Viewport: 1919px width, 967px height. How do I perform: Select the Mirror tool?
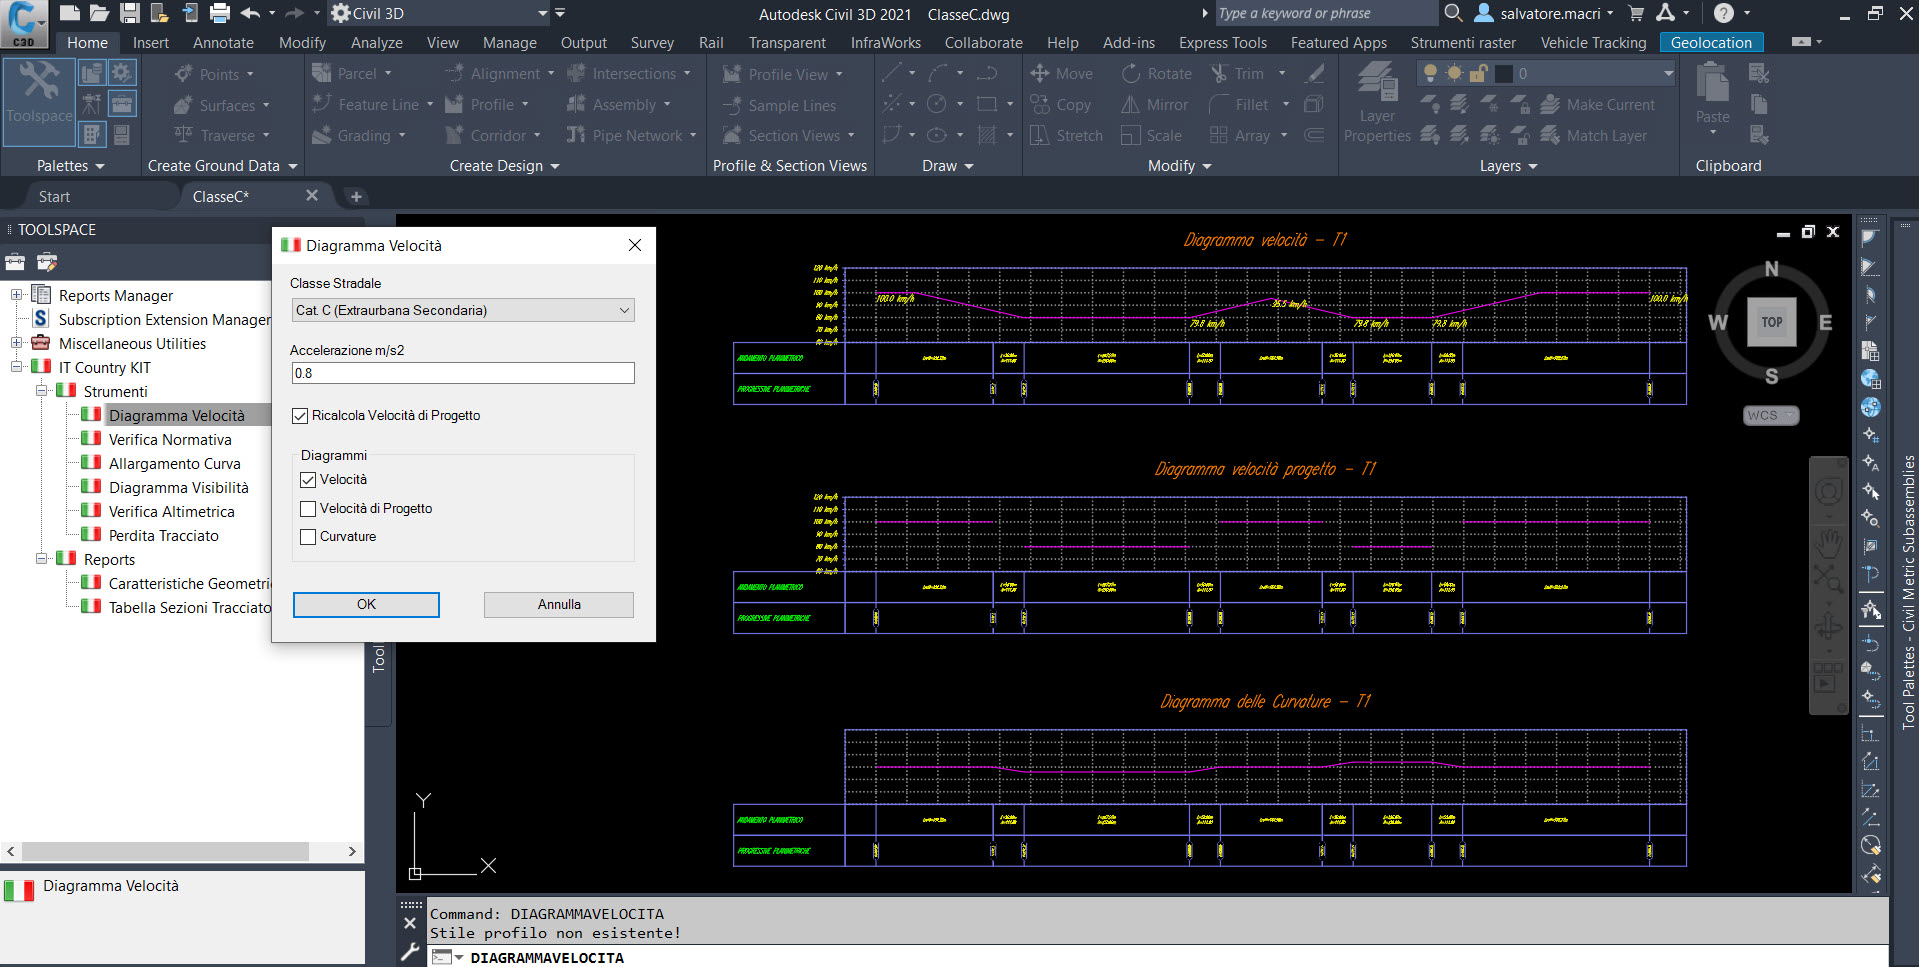point(1155,105)
